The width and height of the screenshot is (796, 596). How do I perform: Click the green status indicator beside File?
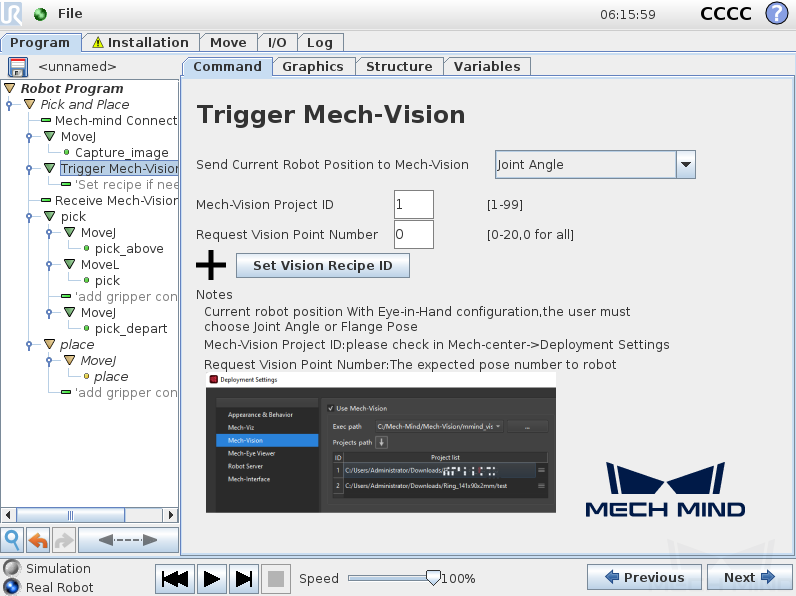pos(40,14)
